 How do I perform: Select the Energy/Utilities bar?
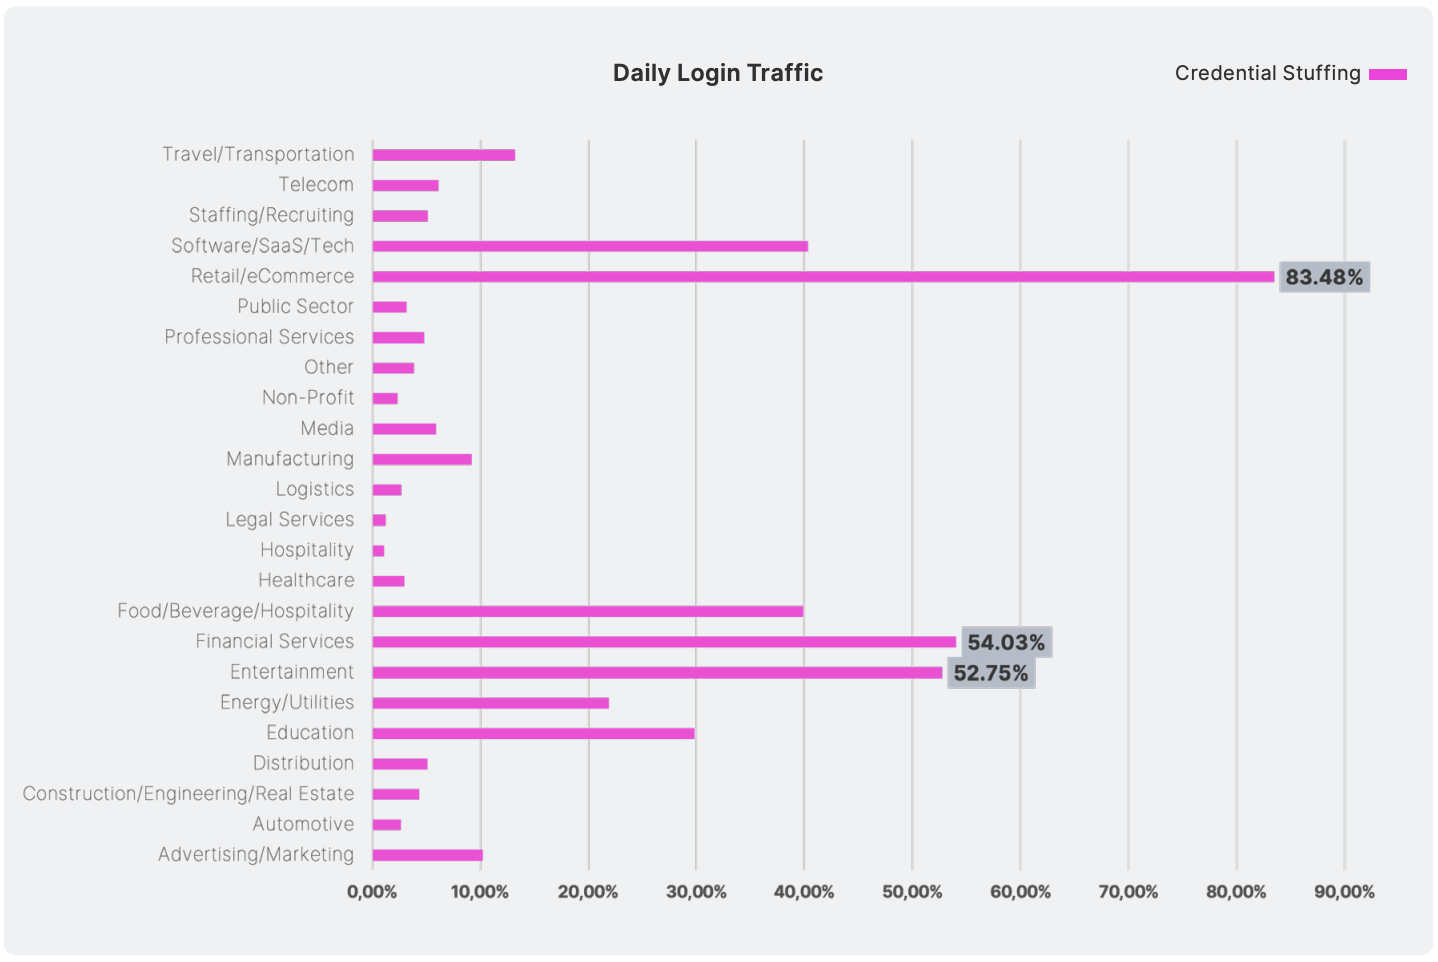pos(490,703)
